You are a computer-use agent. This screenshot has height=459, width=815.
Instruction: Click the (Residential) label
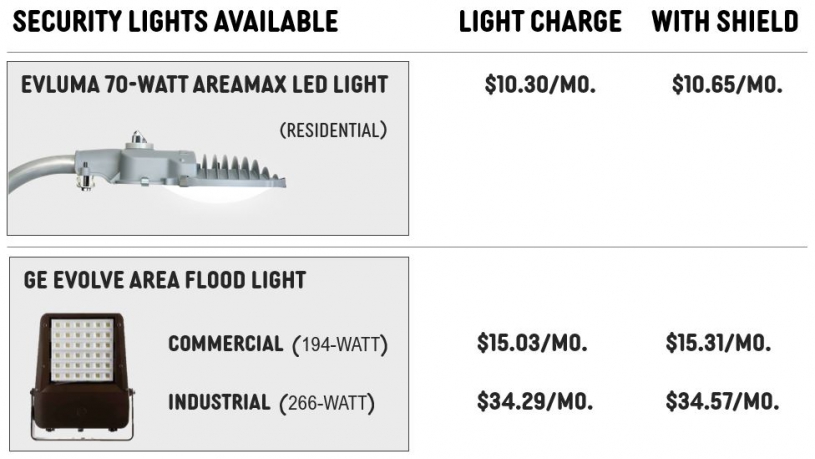(333, 130)
